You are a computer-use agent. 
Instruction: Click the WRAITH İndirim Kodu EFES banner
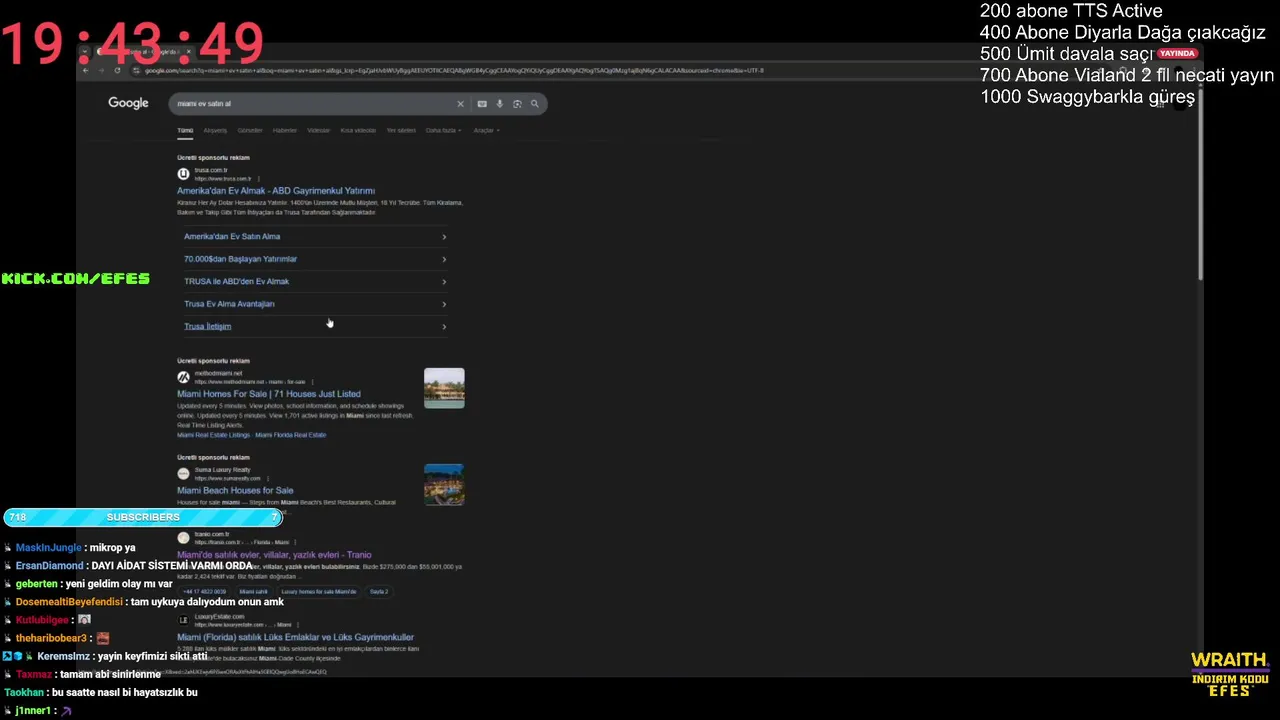click(1230, 674)
